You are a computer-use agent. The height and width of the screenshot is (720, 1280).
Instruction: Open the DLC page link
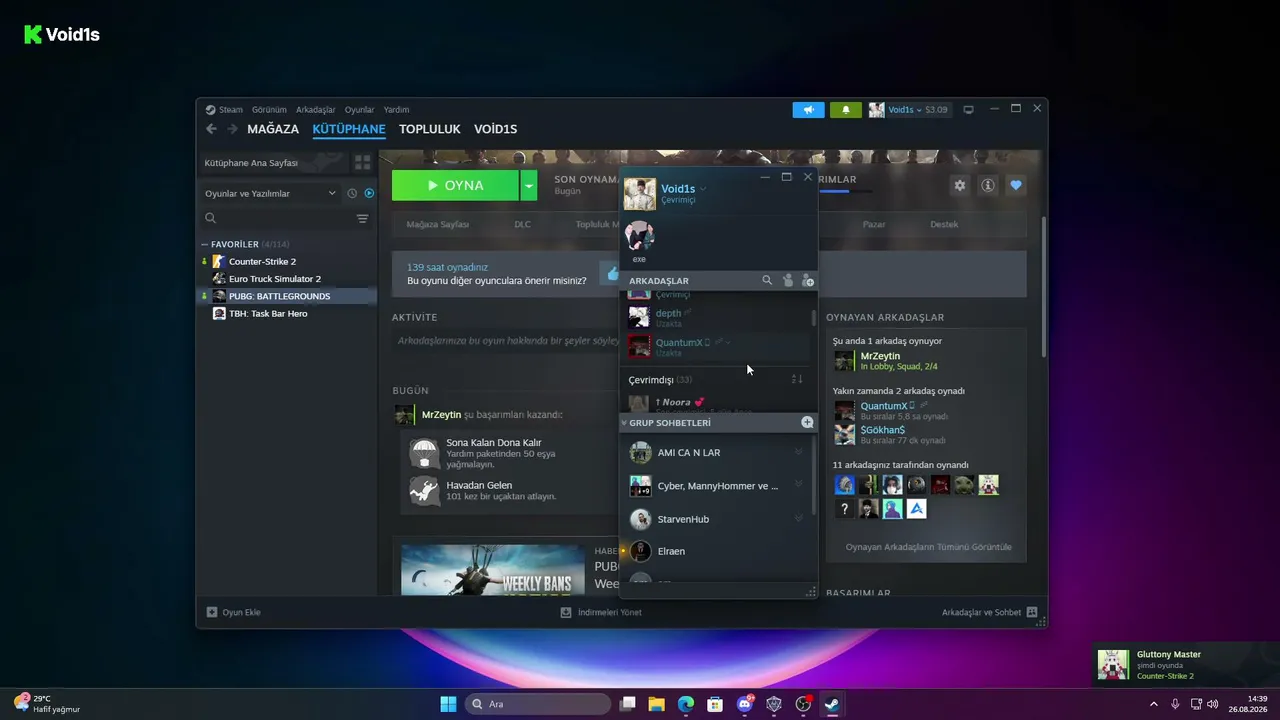click(x=522, y=224)
